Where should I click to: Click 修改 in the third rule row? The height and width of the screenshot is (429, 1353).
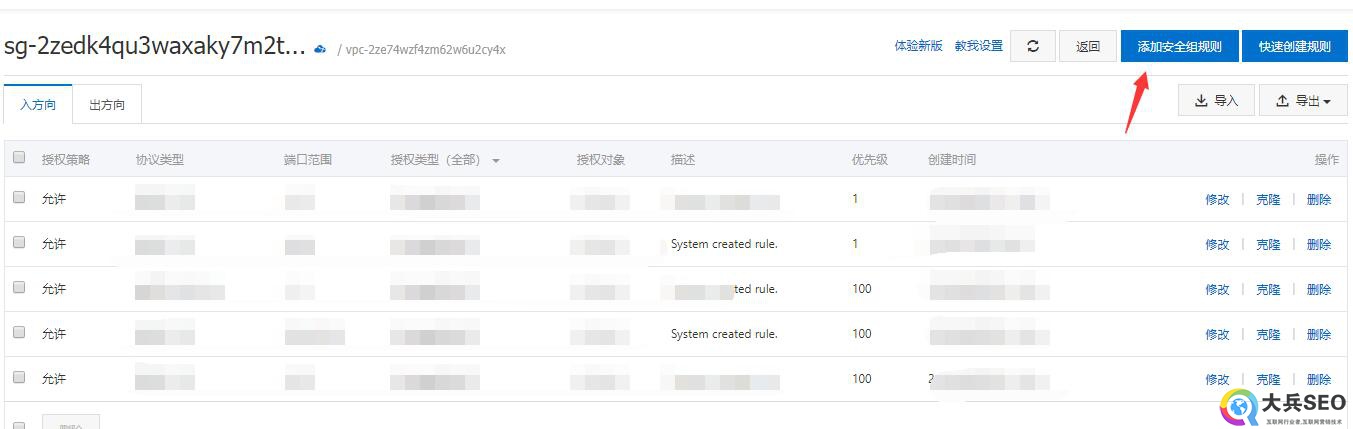tap(1217, 289)
